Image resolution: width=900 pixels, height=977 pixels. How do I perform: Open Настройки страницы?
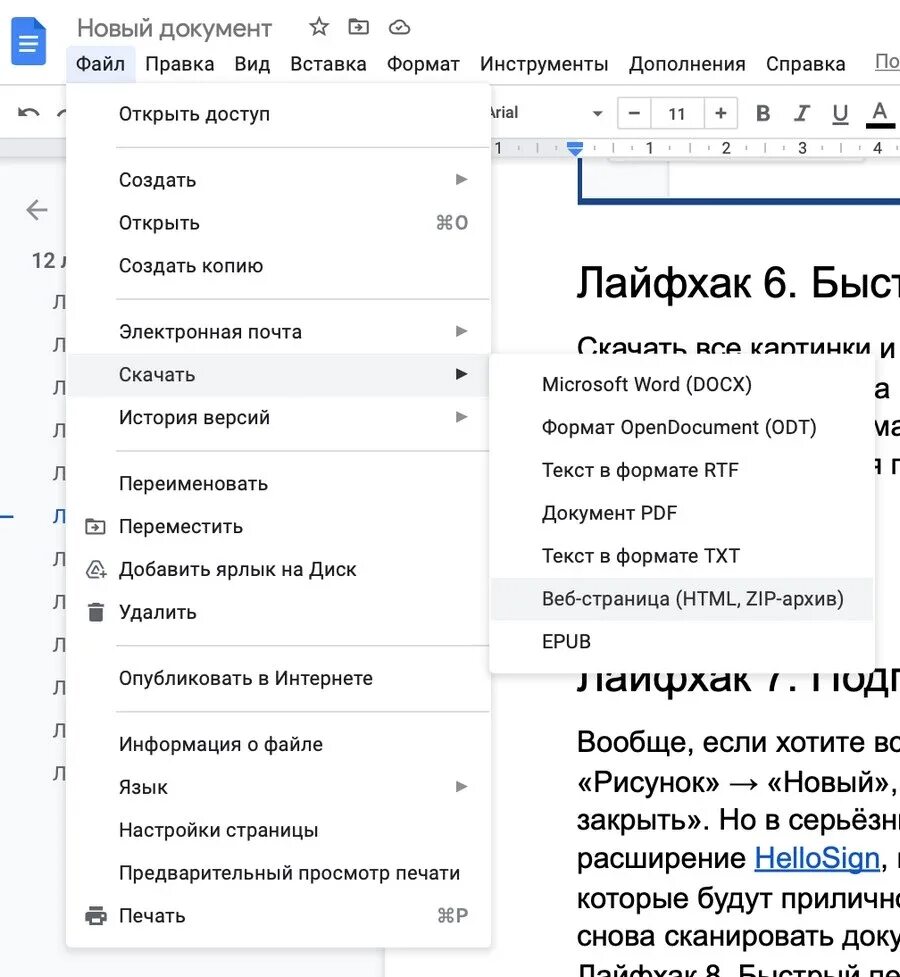point(278,830)
